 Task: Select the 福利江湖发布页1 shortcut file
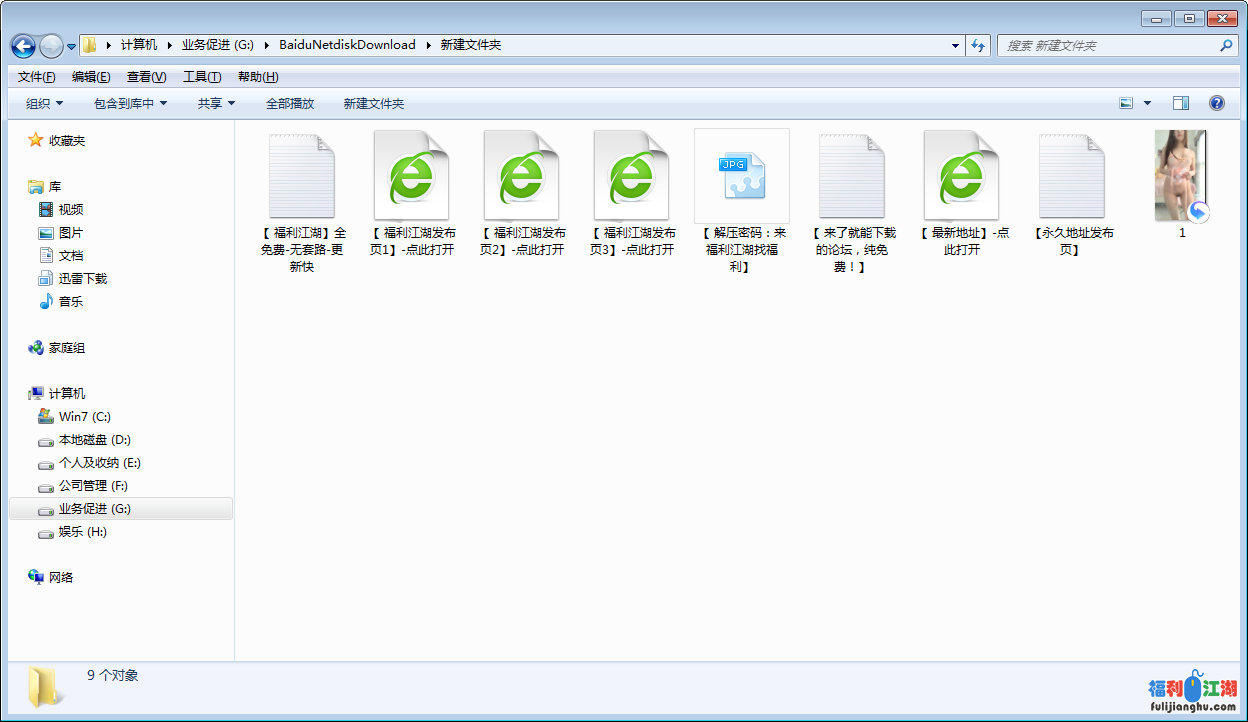pyautogui.click(x=411, y=192)
